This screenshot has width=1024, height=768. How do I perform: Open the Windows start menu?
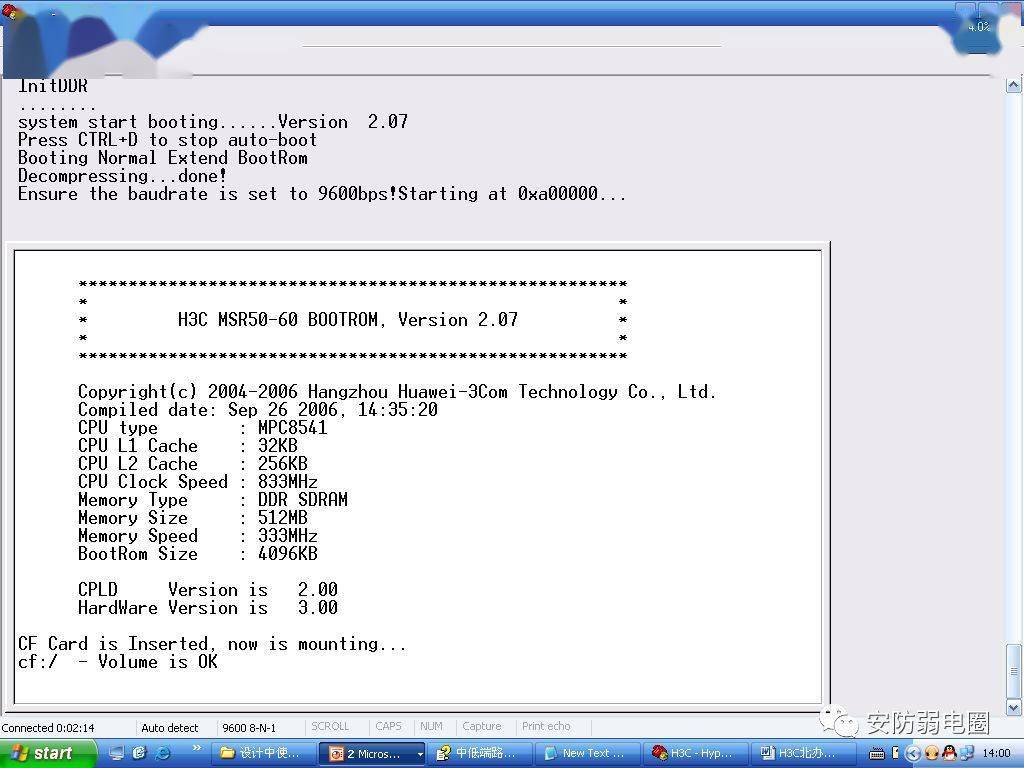click(47, 753)
